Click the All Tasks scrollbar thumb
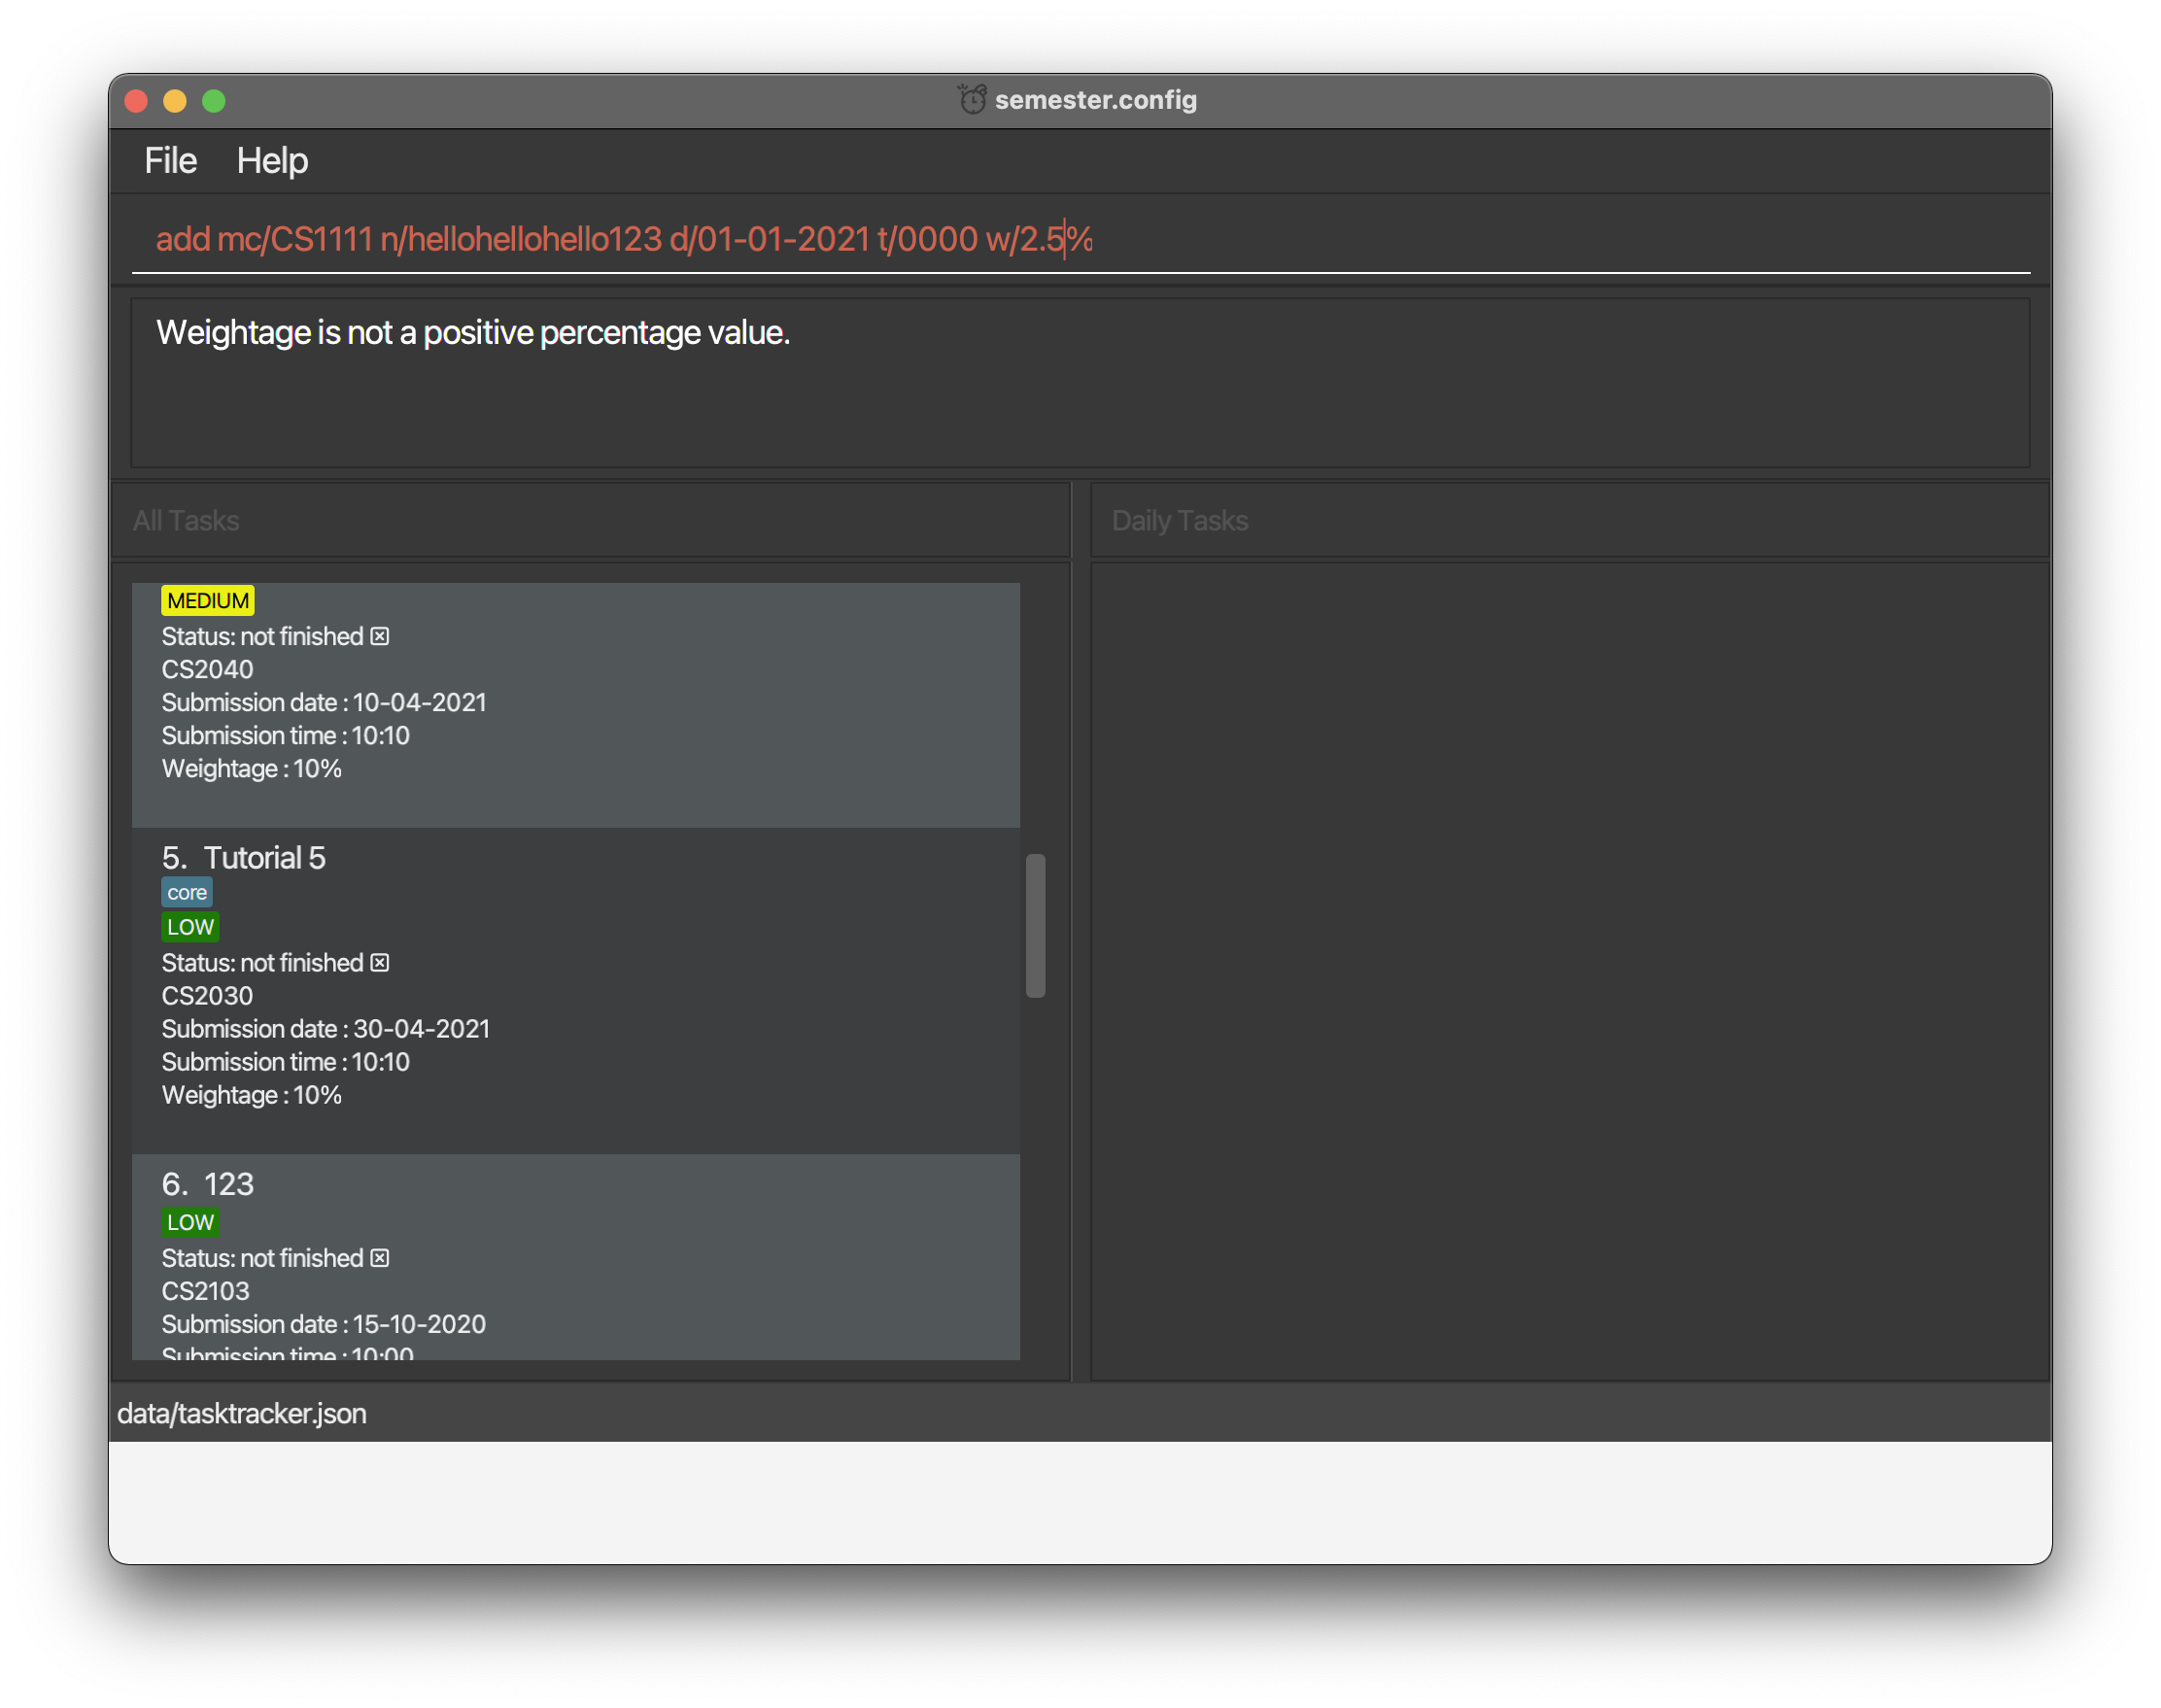This screenshot has width=2161, height=1708. click(1036, 925)
